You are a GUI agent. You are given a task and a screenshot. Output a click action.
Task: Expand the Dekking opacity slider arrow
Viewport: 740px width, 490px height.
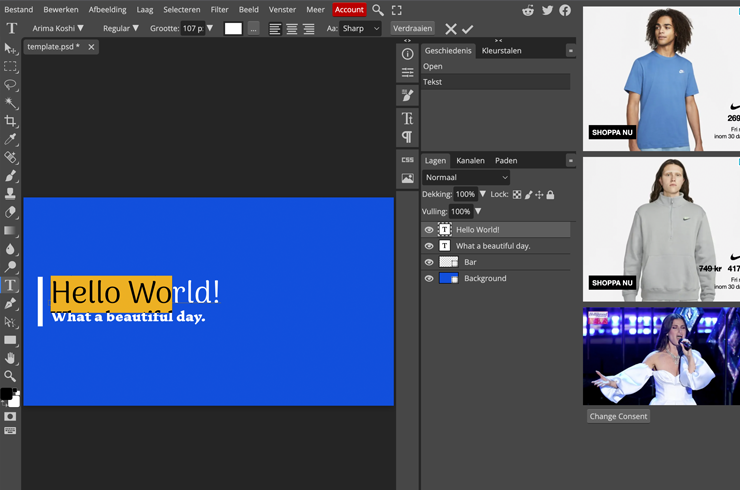(482, 194)
